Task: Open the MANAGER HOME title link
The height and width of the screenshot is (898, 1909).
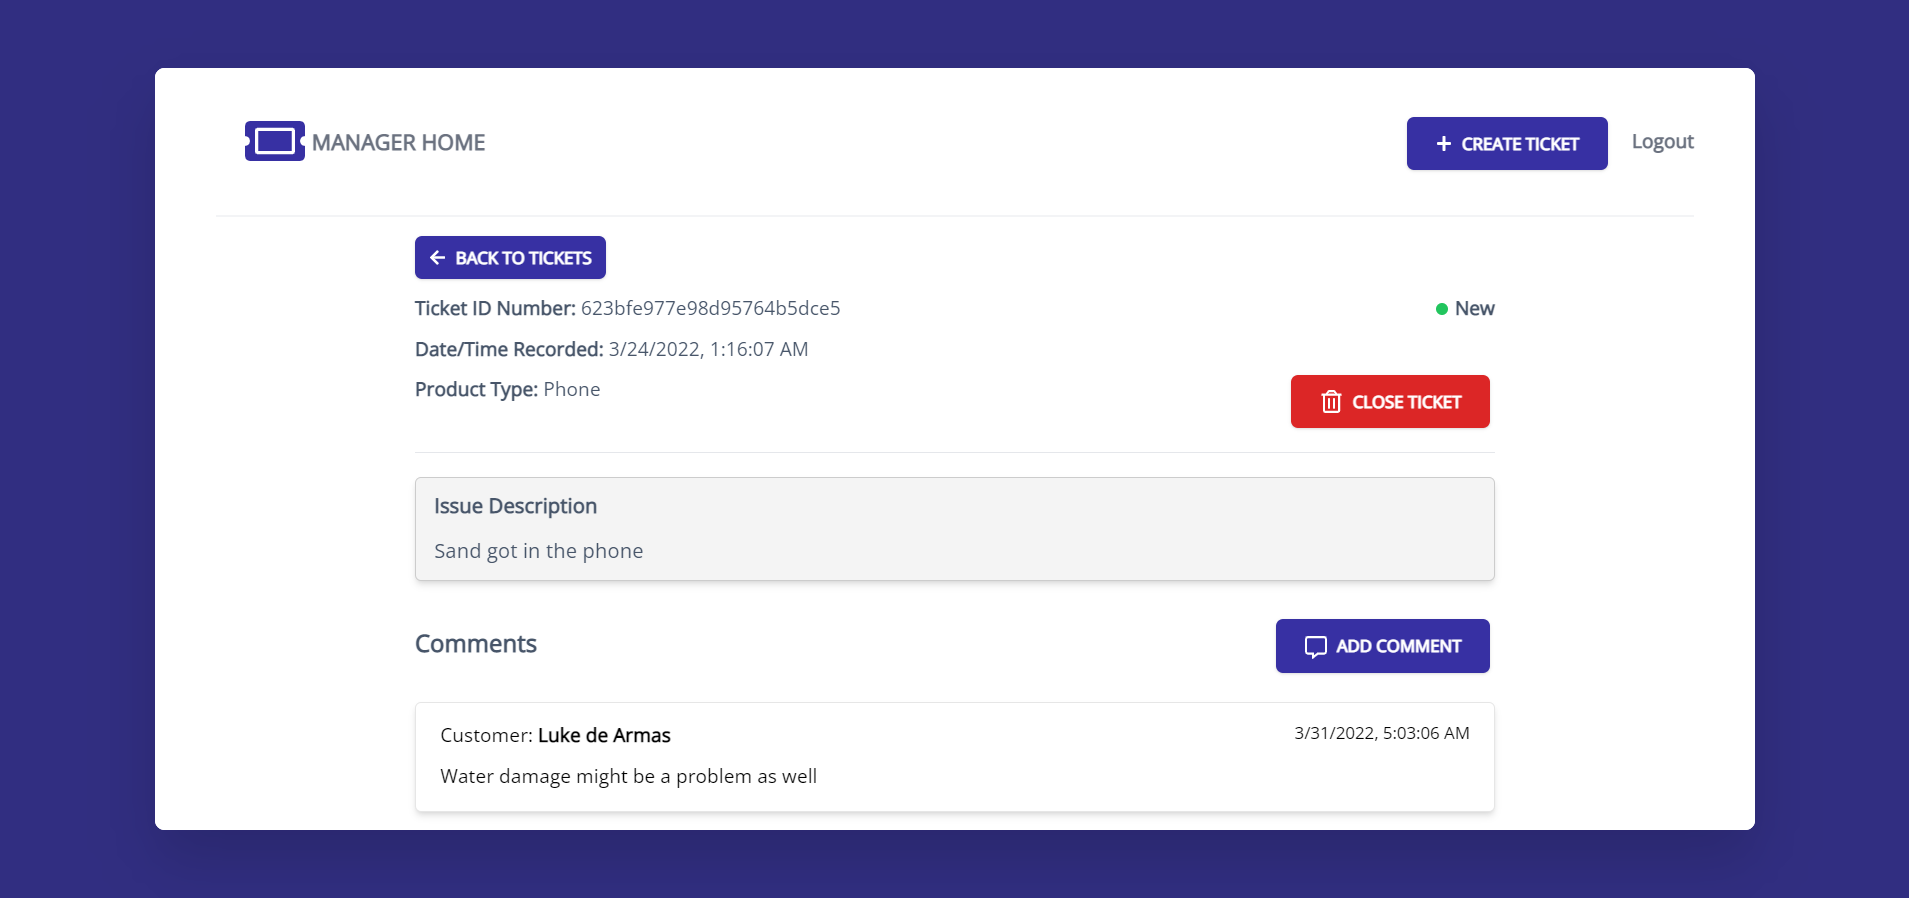Action: [x=398, y=143]
